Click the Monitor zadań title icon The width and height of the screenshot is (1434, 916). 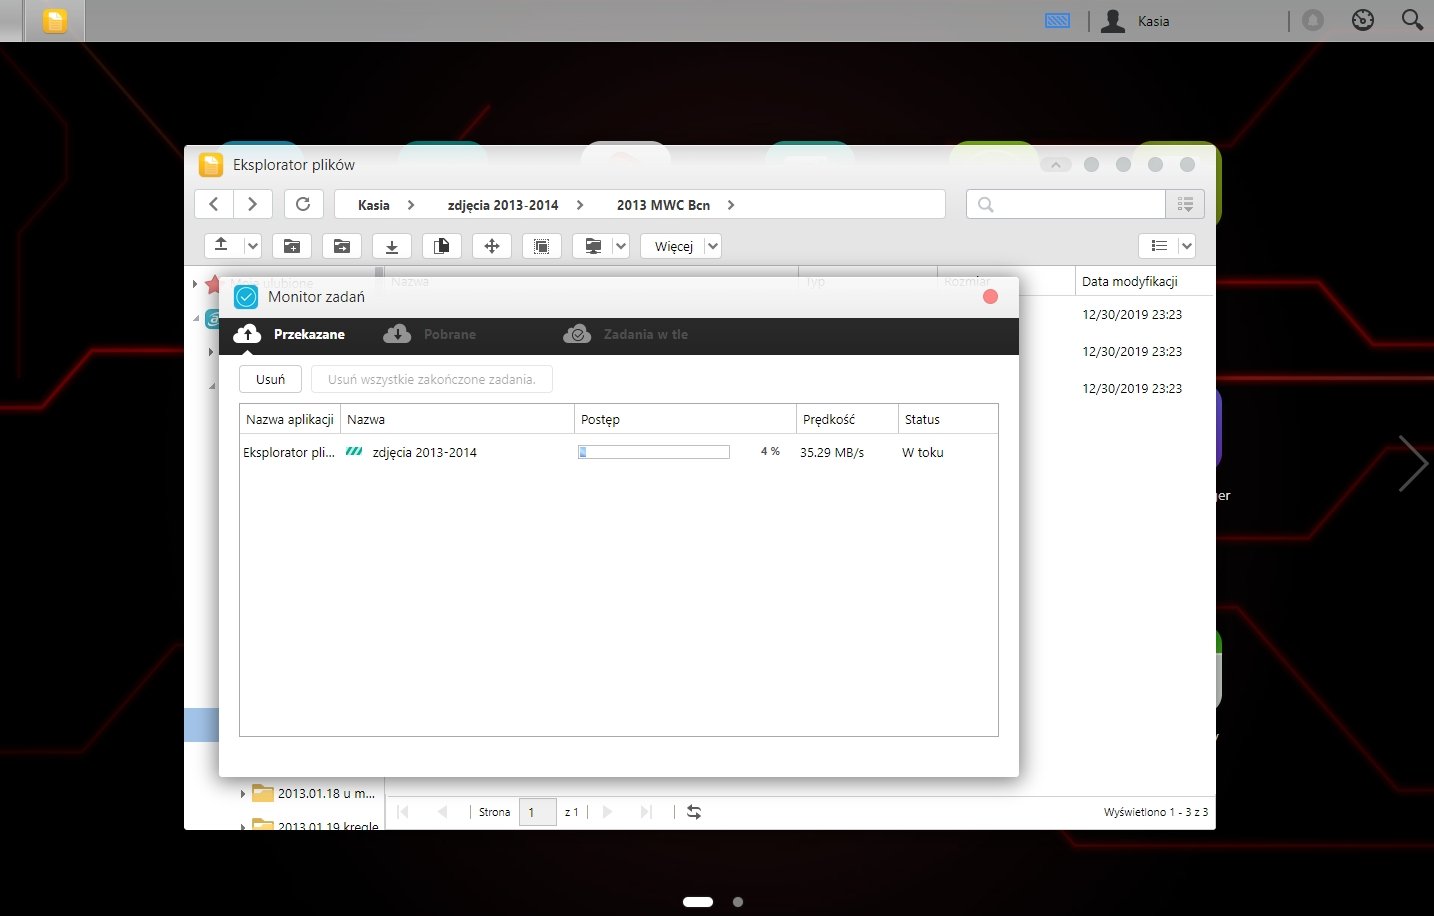click(x=246, y=297)
